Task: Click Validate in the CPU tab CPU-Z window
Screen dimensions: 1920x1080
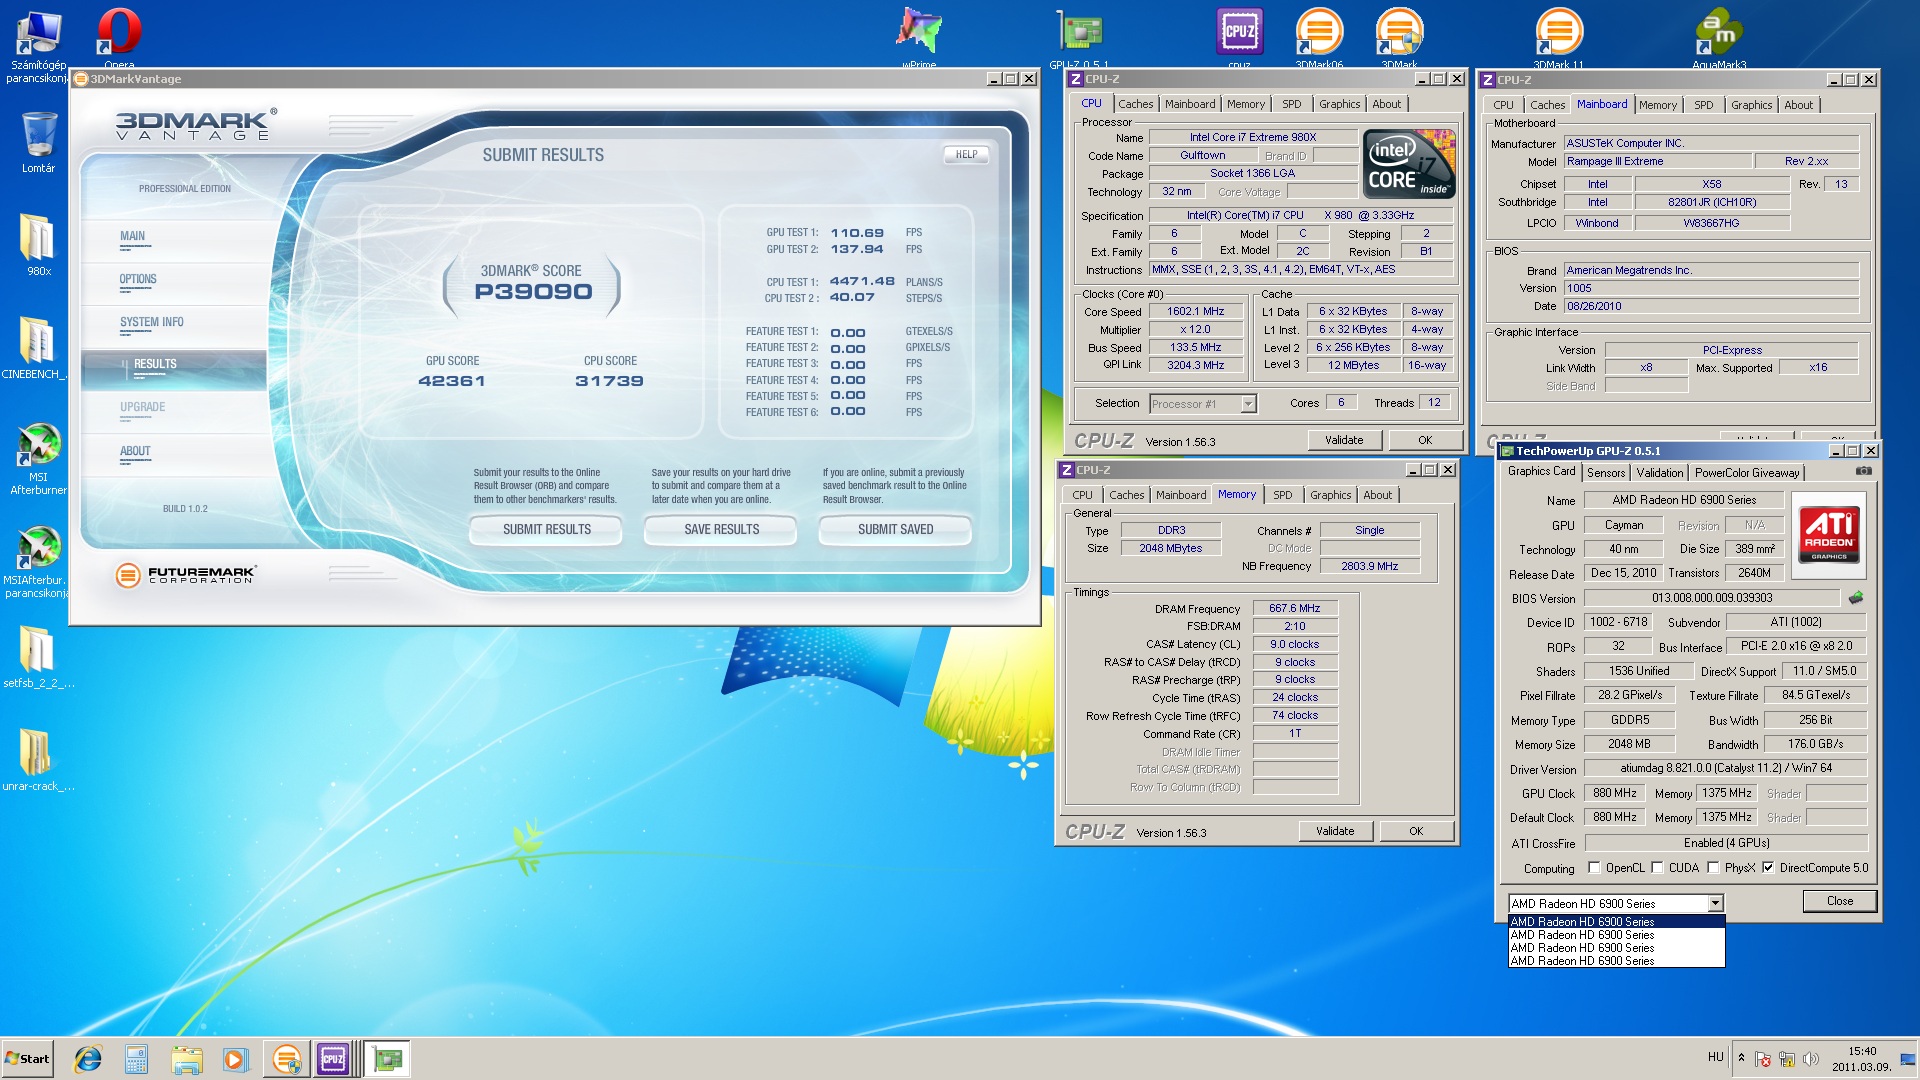Action: (1344, 440)
